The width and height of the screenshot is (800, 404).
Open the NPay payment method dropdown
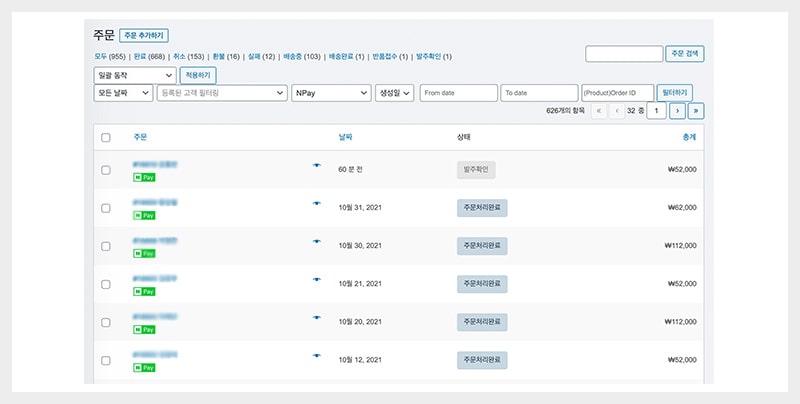click(x=331, y=93)
